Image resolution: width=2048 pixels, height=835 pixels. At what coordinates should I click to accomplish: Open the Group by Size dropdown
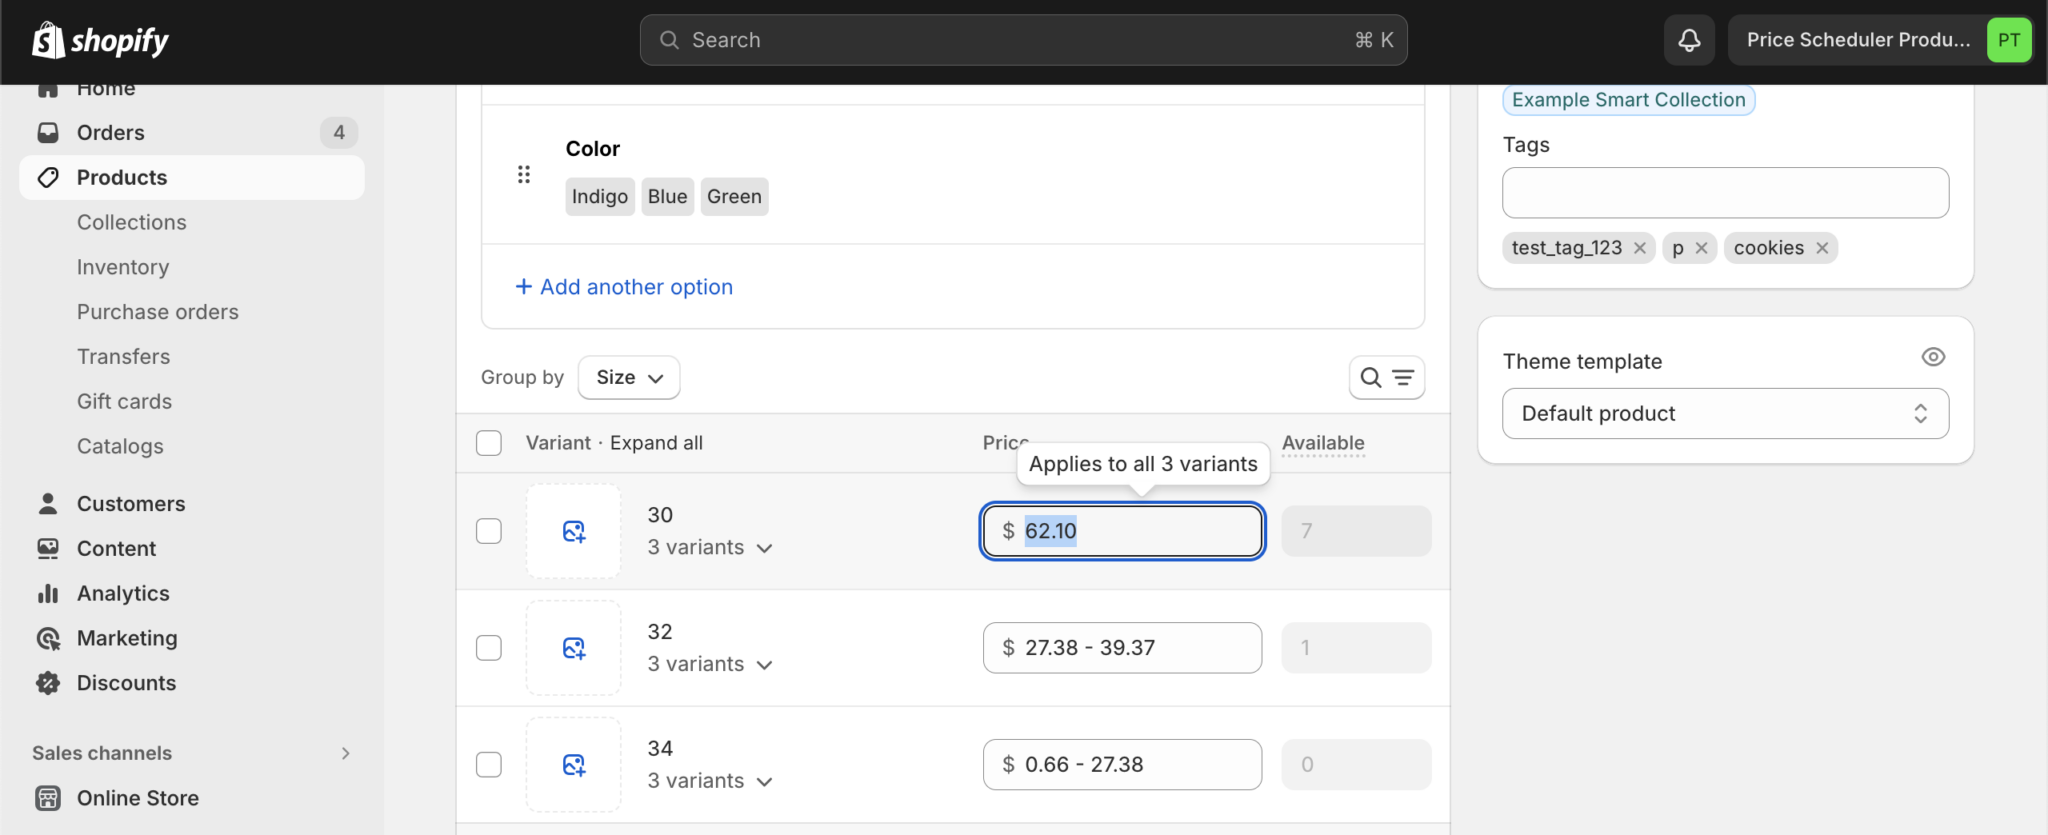(629, 378)
